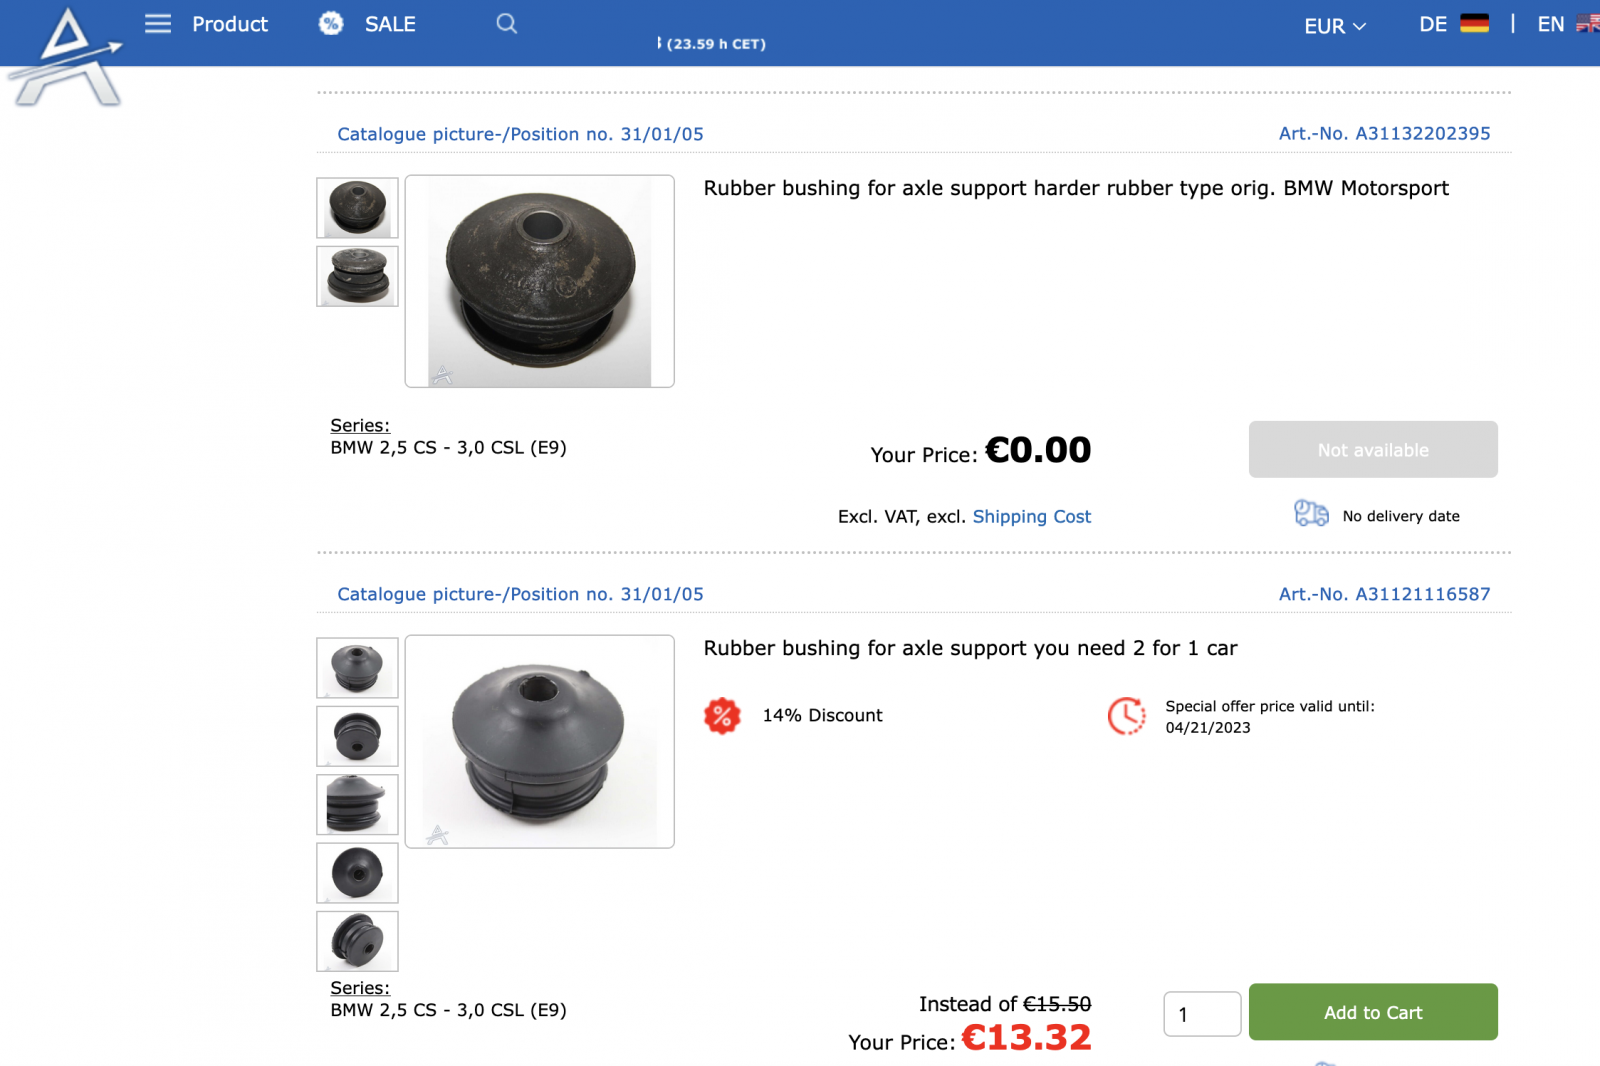Click the Shipping Cost link

click(x=1032, y=517)
